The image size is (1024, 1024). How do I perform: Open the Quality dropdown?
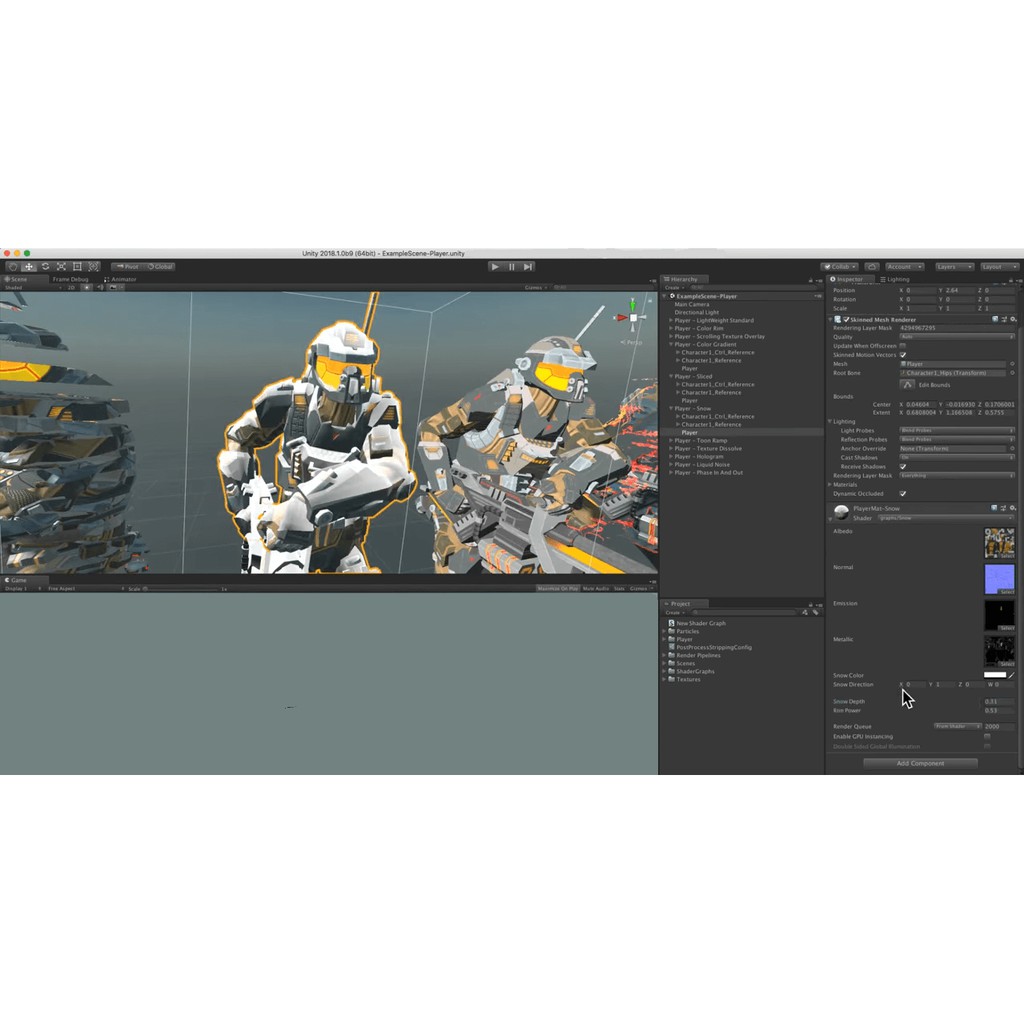pyautogui.click(x=957, y=336)
